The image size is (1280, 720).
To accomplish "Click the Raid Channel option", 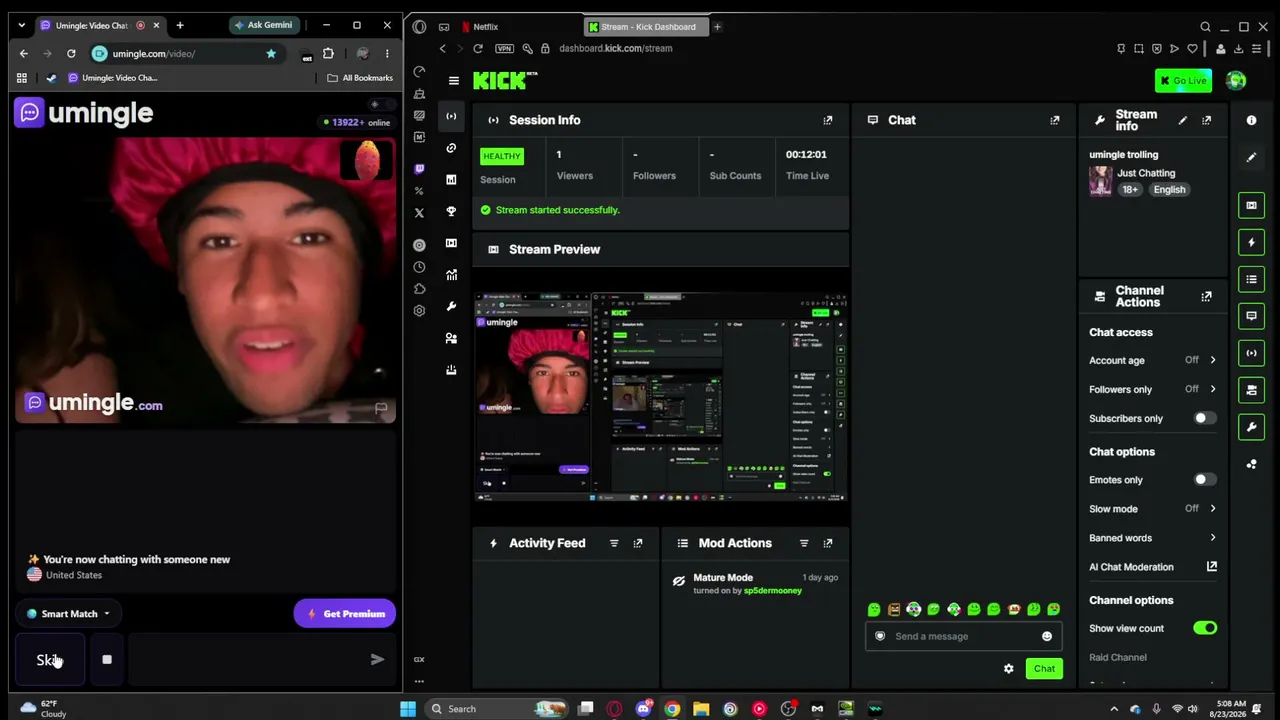I will click(1118, 657).
